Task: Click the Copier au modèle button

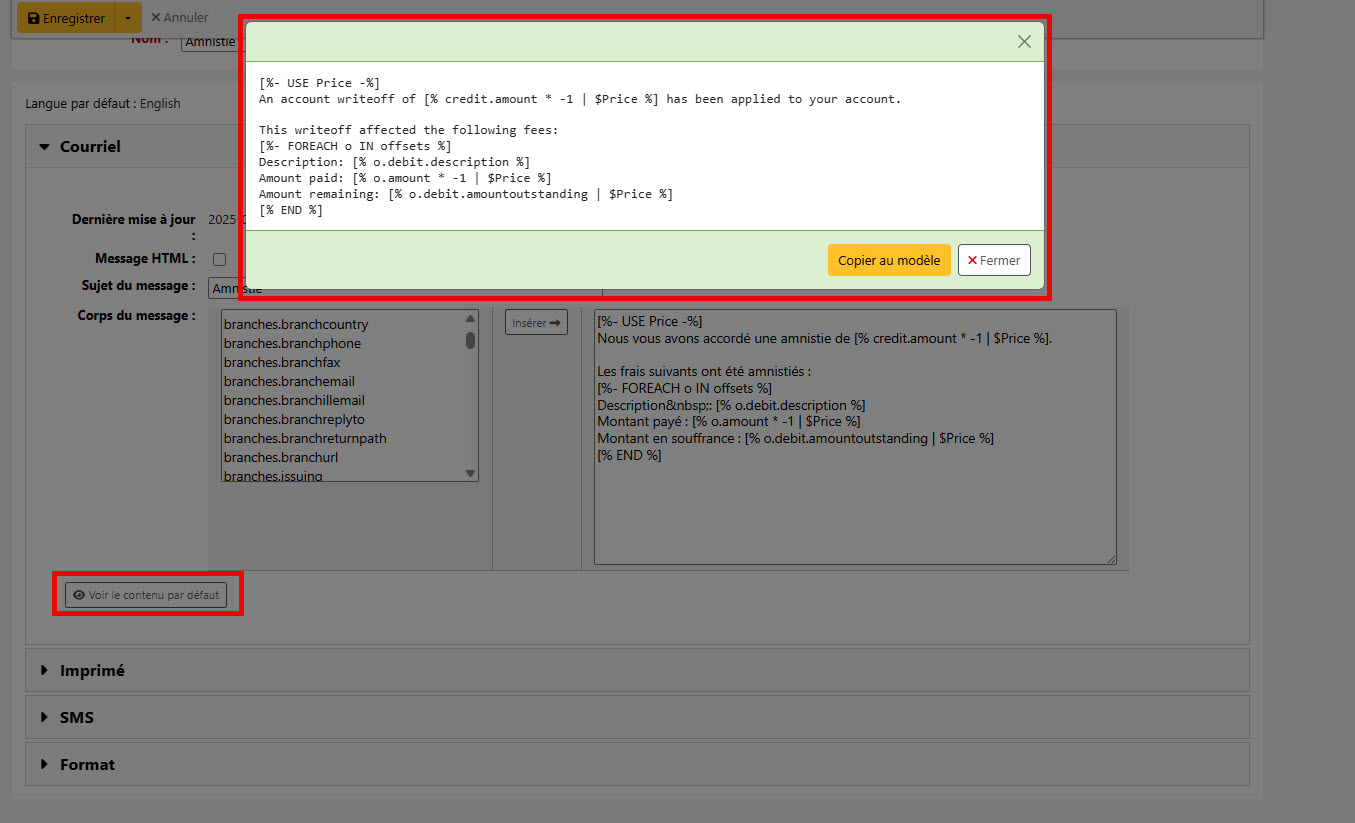Action: (x=888, y=260)
